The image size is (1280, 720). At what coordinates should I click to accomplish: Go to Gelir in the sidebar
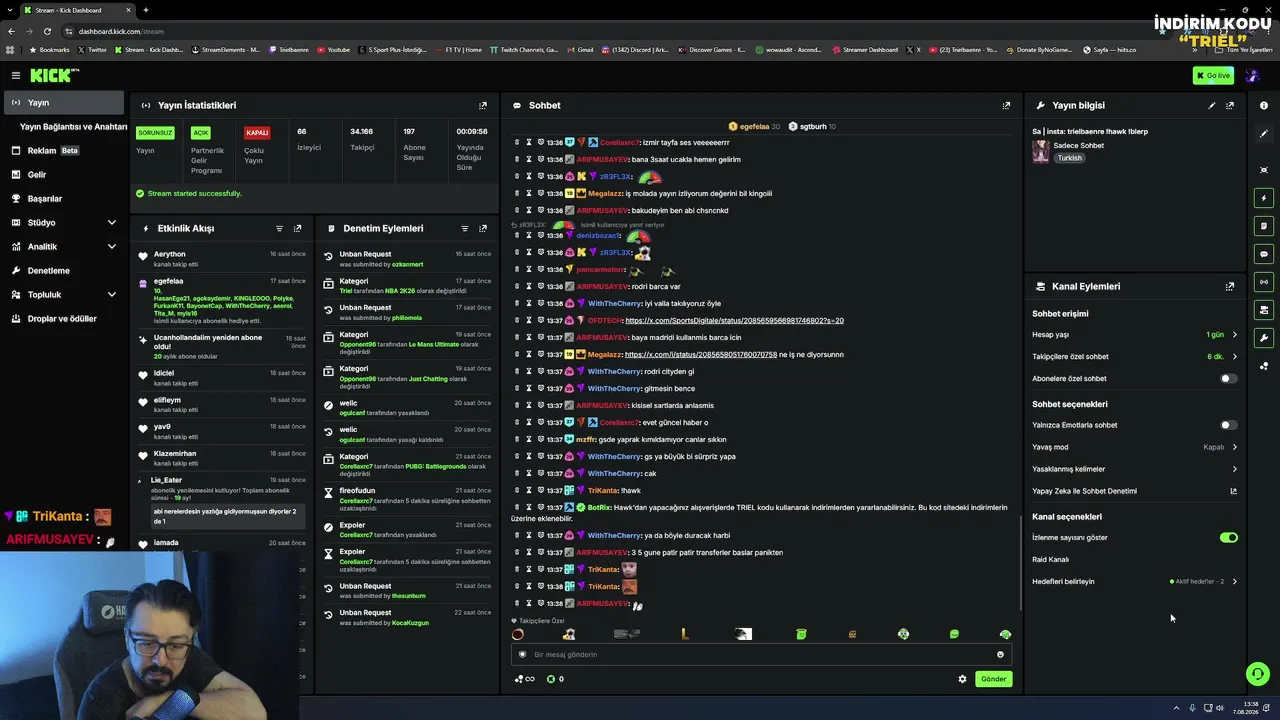tap(64, 175)
